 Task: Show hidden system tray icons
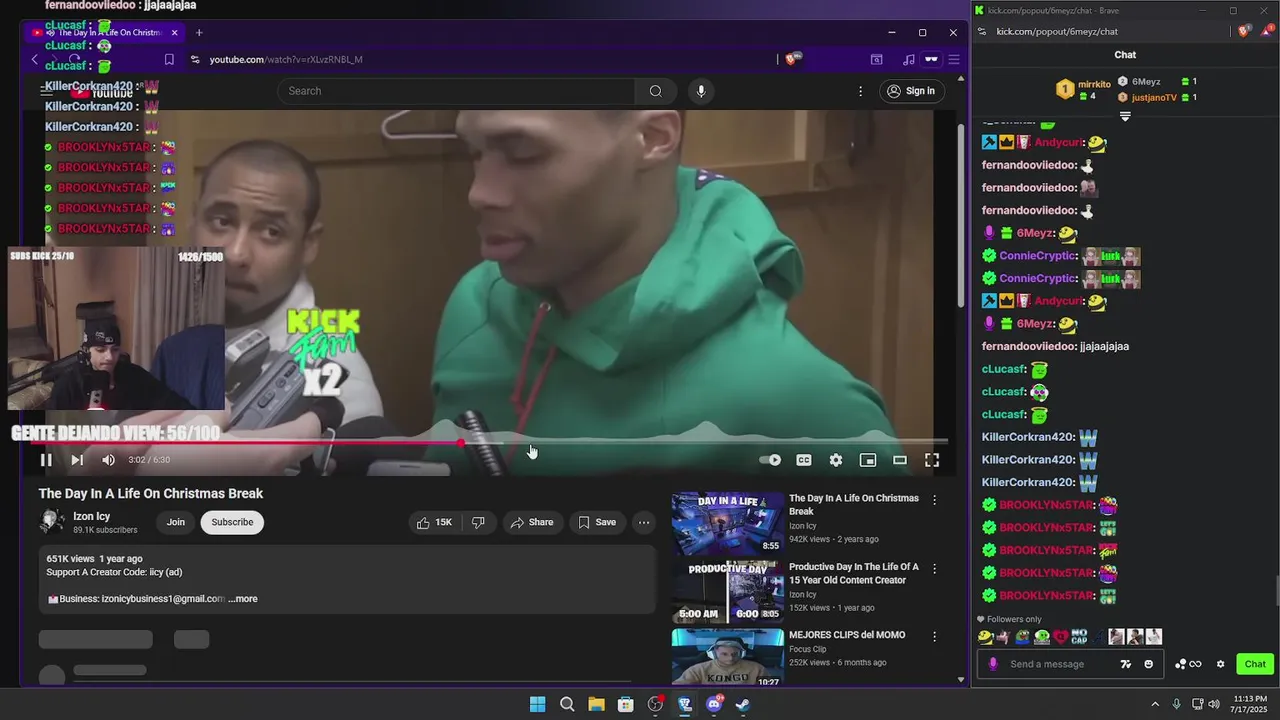pyautogui.click(x=1155, y=704)
